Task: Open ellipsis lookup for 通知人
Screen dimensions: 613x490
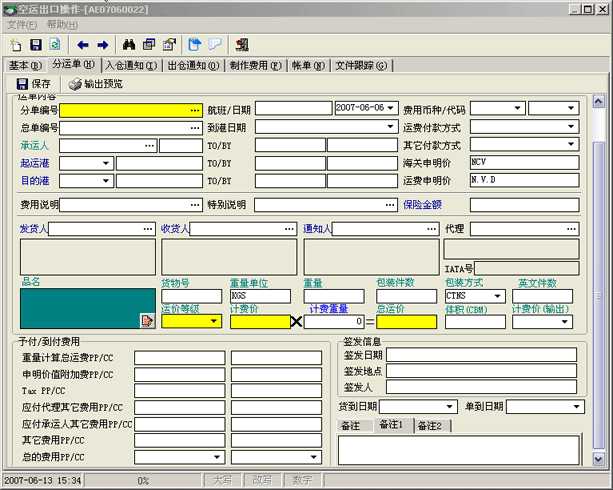Action: (x=432, y=229)
